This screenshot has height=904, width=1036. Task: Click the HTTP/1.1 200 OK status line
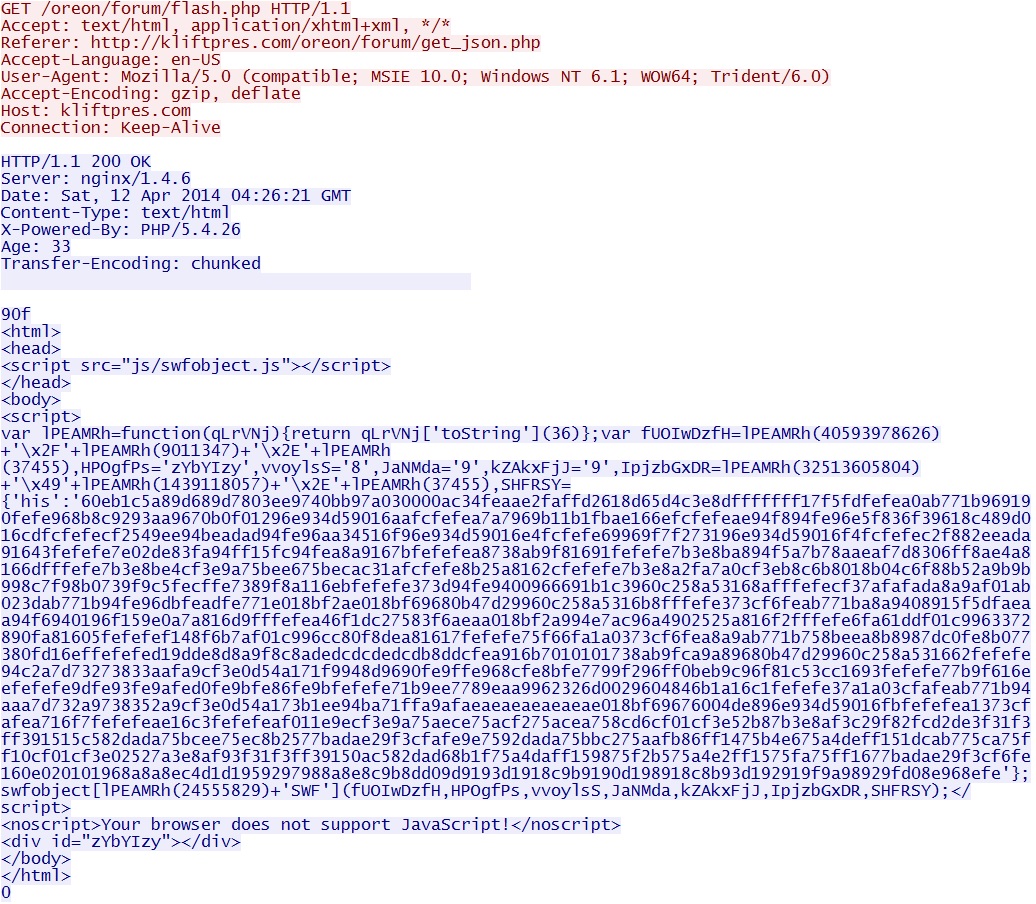pyautogui.click(x=76, y=162)
